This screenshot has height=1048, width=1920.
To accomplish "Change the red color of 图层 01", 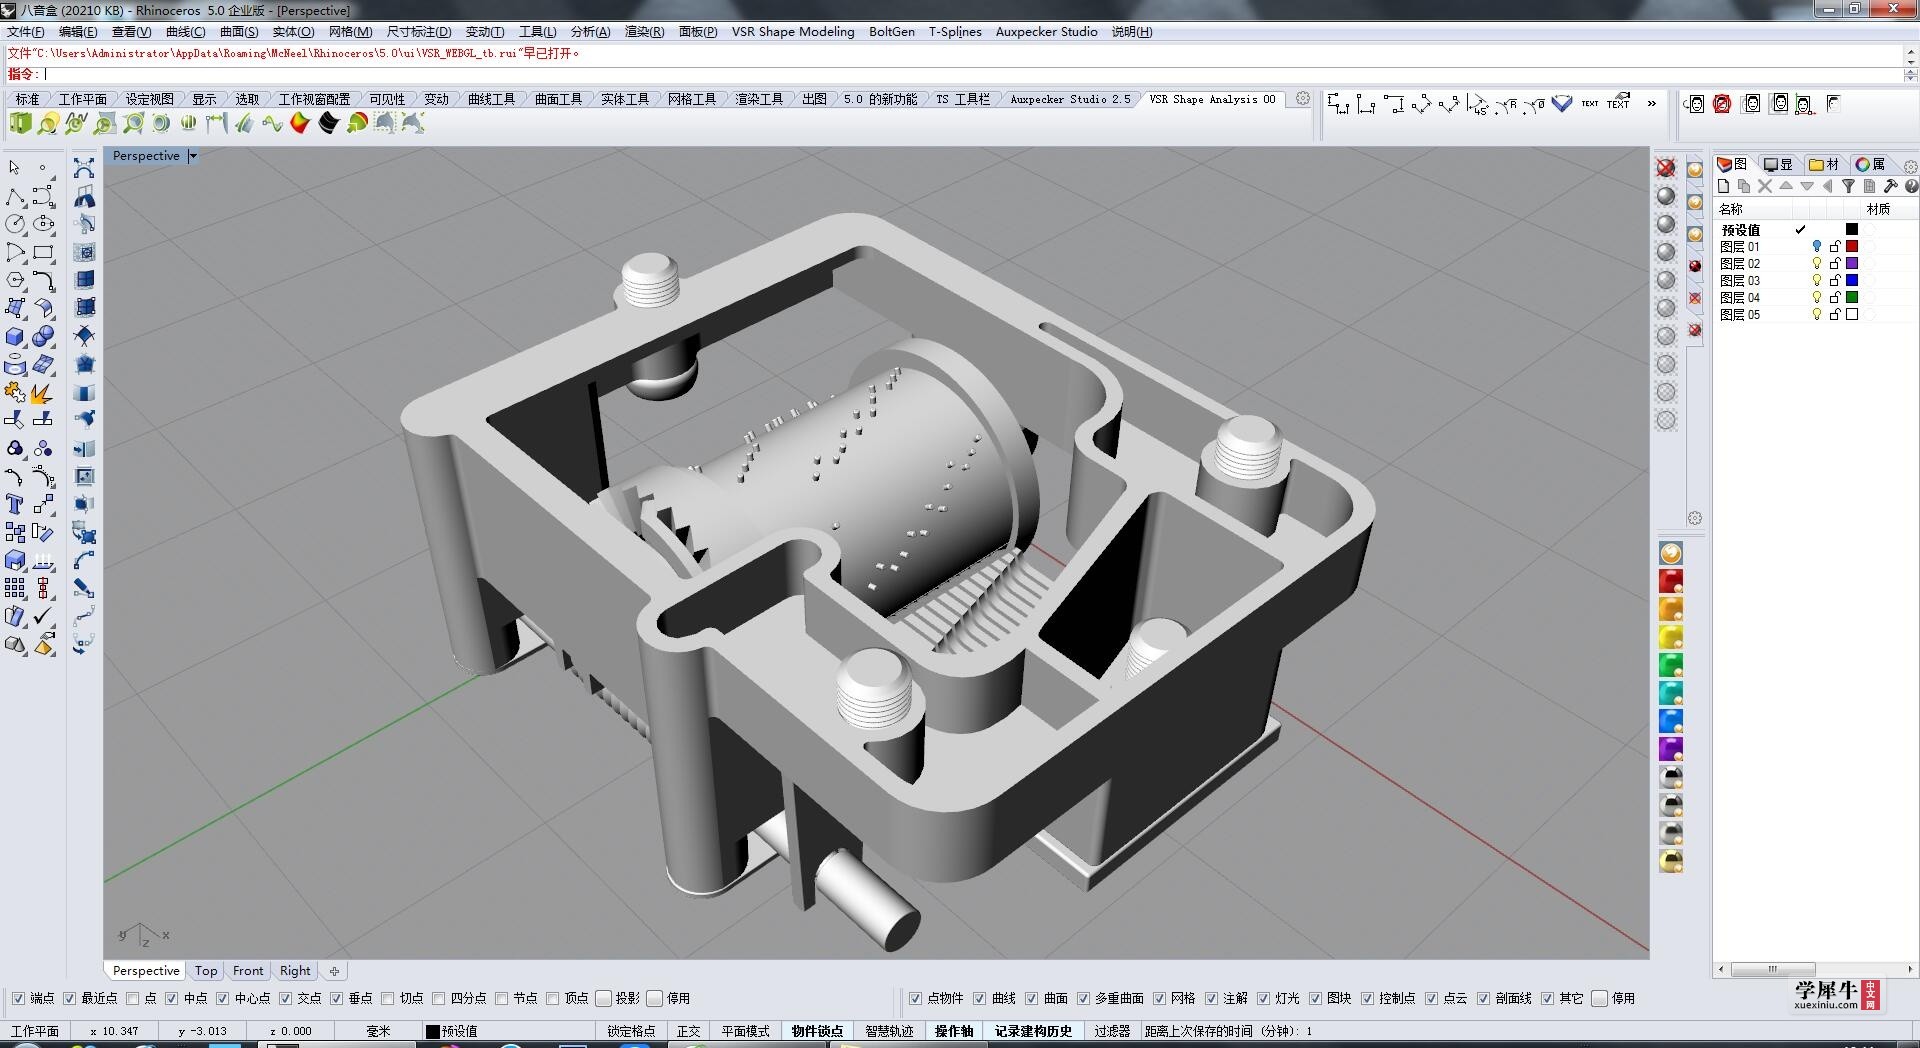I will [1852, 246].
